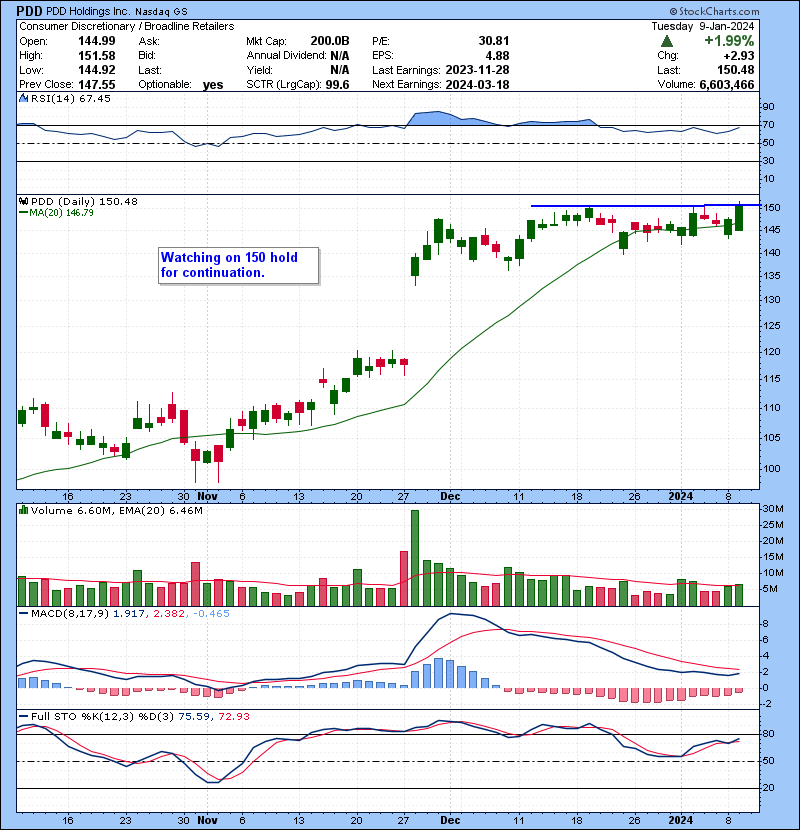Screen dimensions: 800x830
Task: Click the Consumer Discretionary / Broadline Retailers text
Action: coord(126,26)
